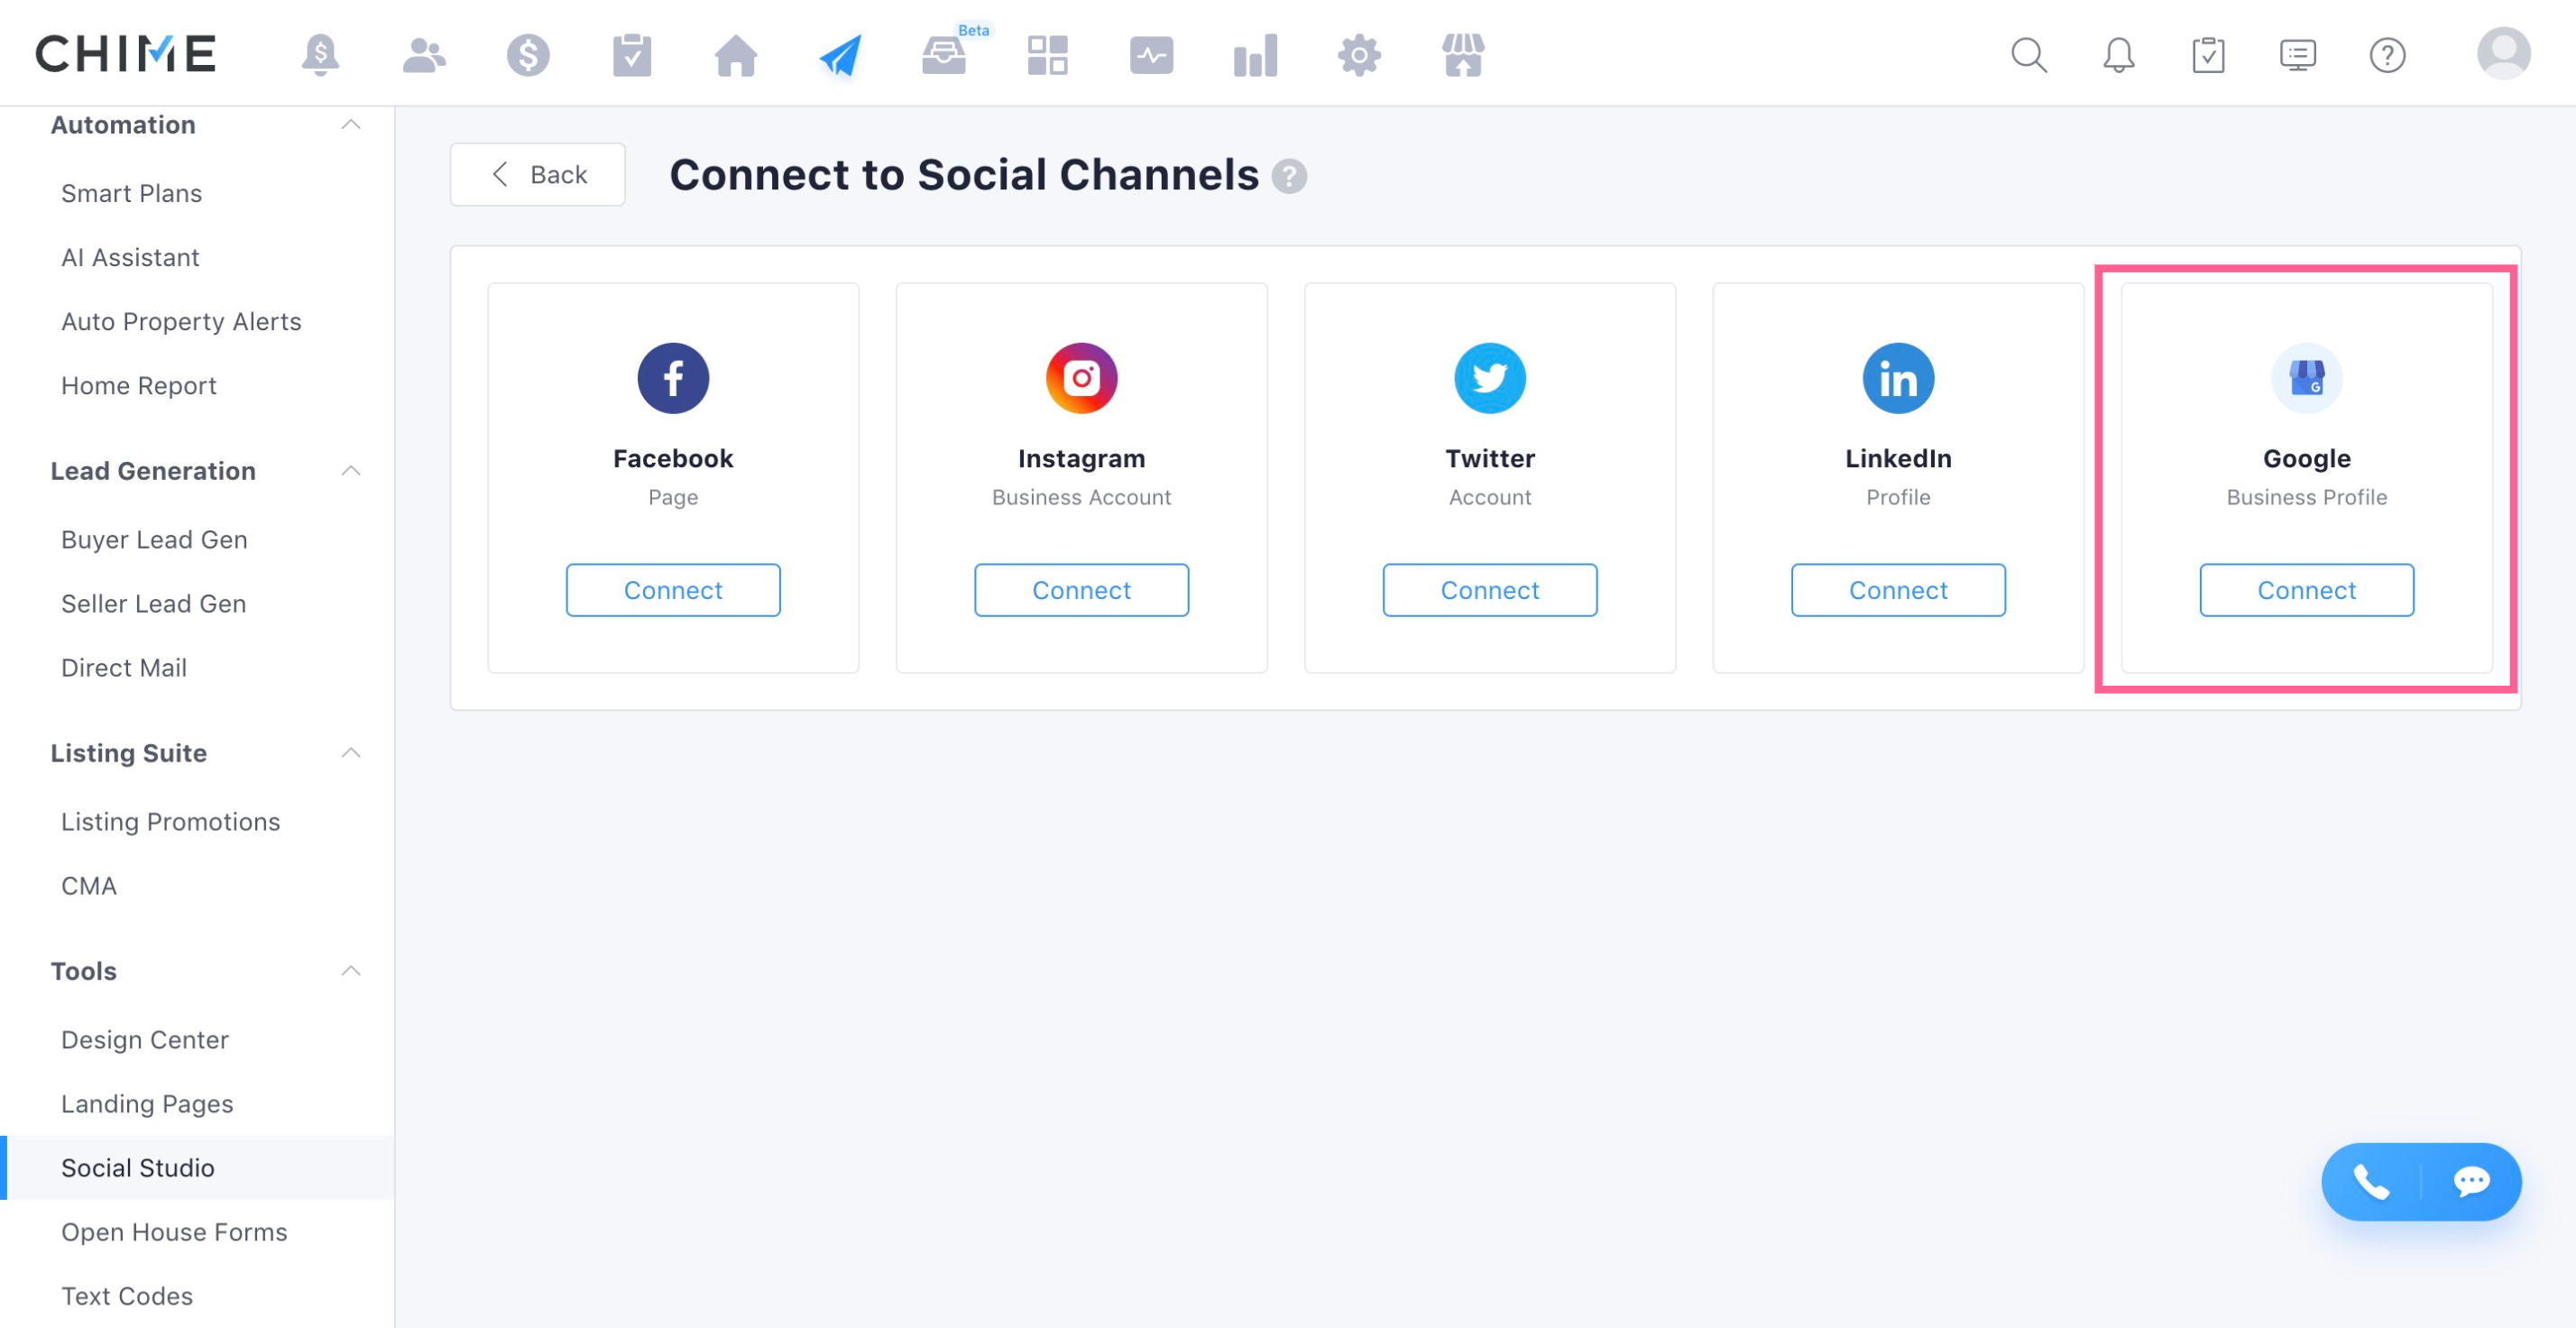Select the paper plane marketing icon
The height and width of the screenshot is (1328, 2576).
840,55
